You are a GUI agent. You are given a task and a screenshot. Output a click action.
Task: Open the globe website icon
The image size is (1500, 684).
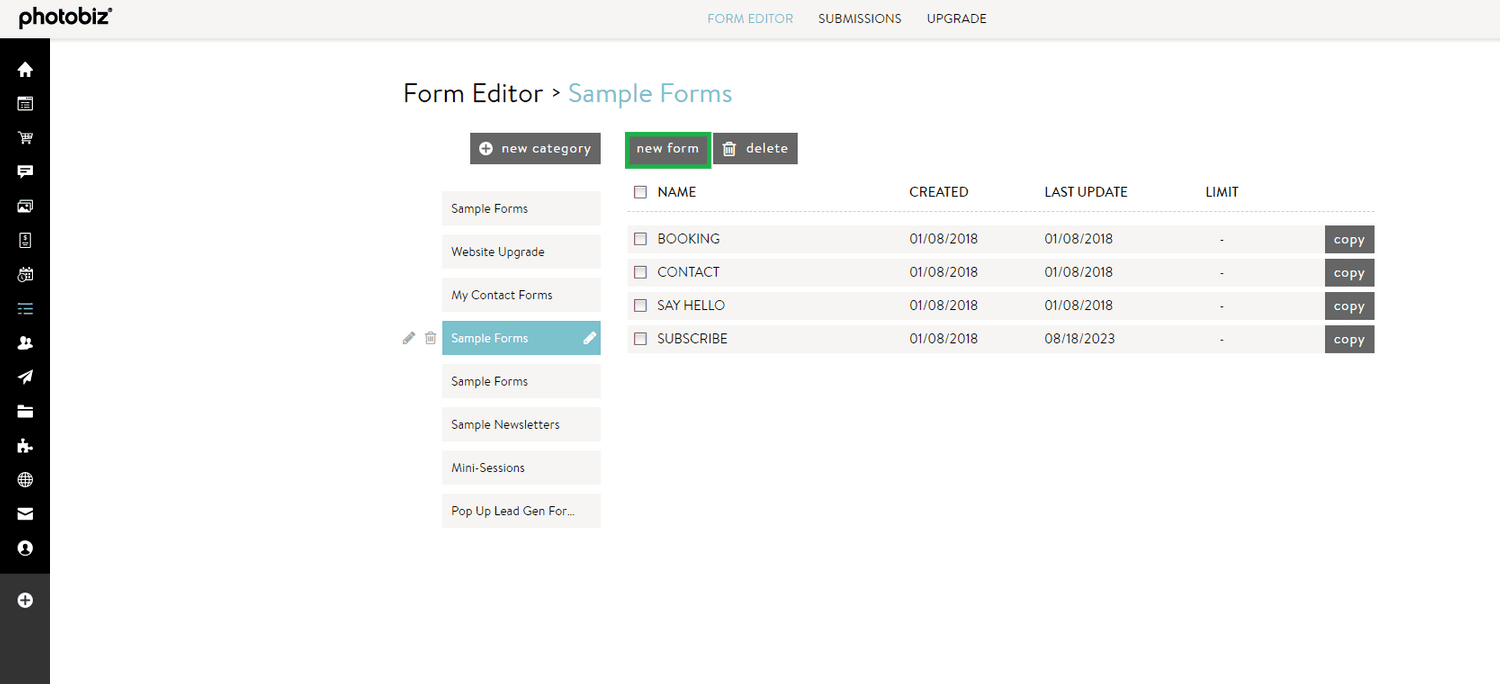click(x=24, y=479)
